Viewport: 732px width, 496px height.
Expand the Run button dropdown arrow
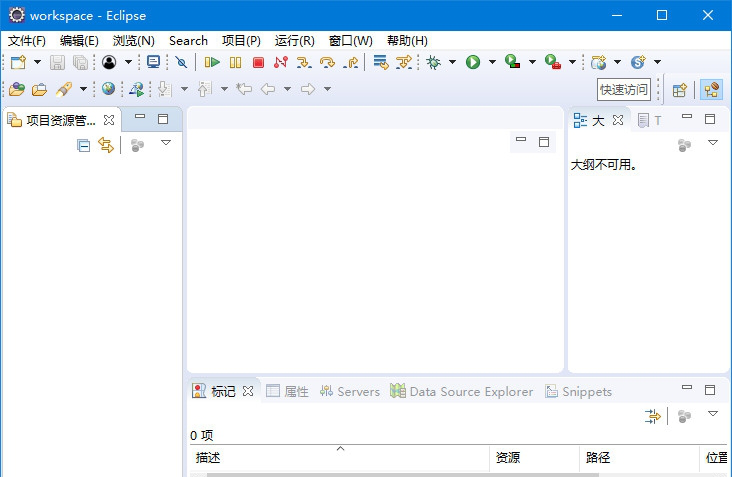tap(492, 62)
